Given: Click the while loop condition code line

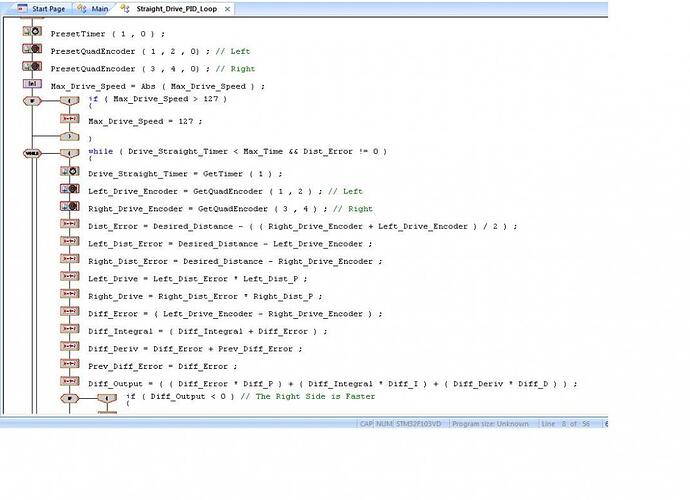Looking at the screenshot, I should (x=237, y=151).
